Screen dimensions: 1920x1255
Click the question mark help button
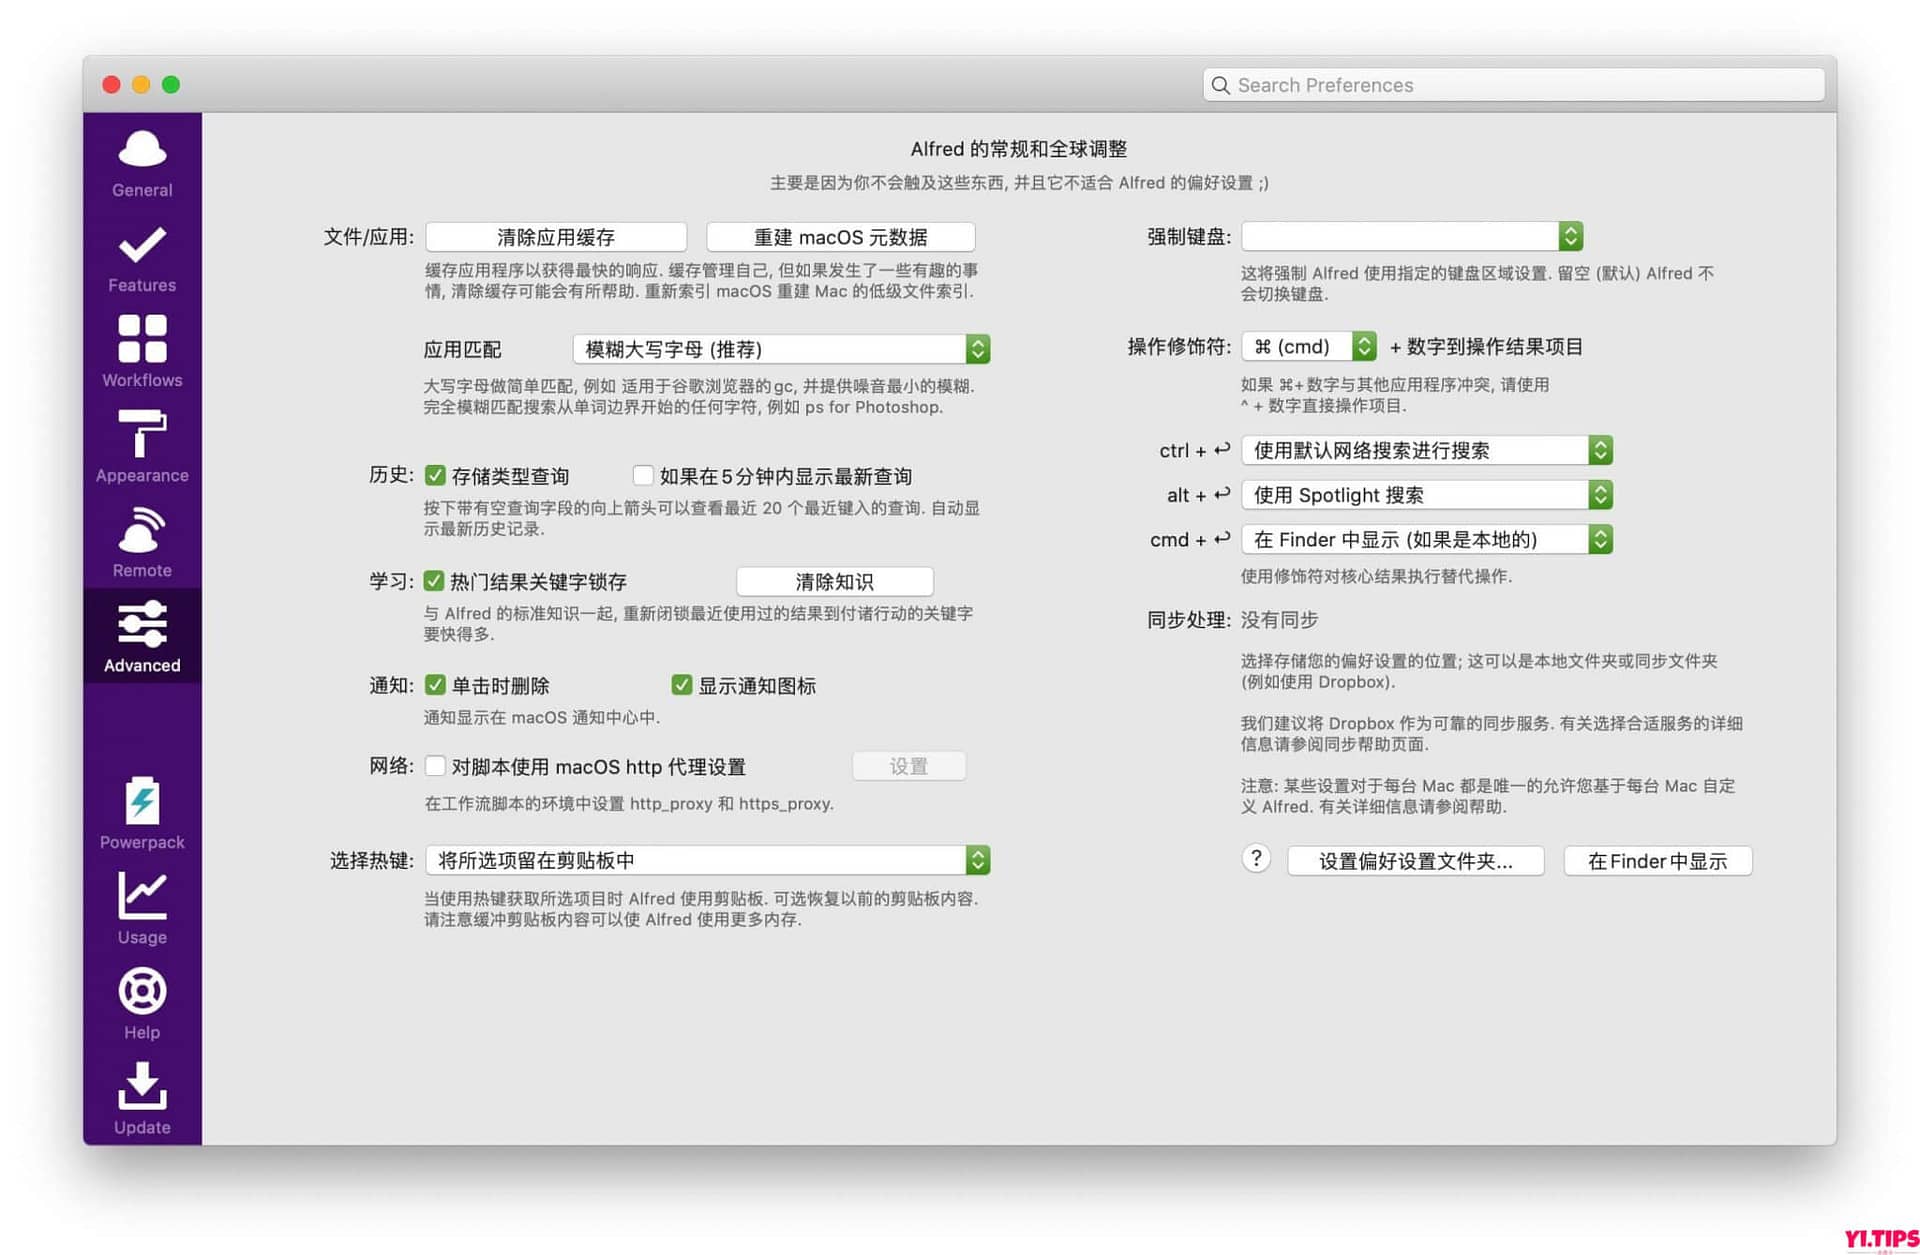pos(1256,859)
